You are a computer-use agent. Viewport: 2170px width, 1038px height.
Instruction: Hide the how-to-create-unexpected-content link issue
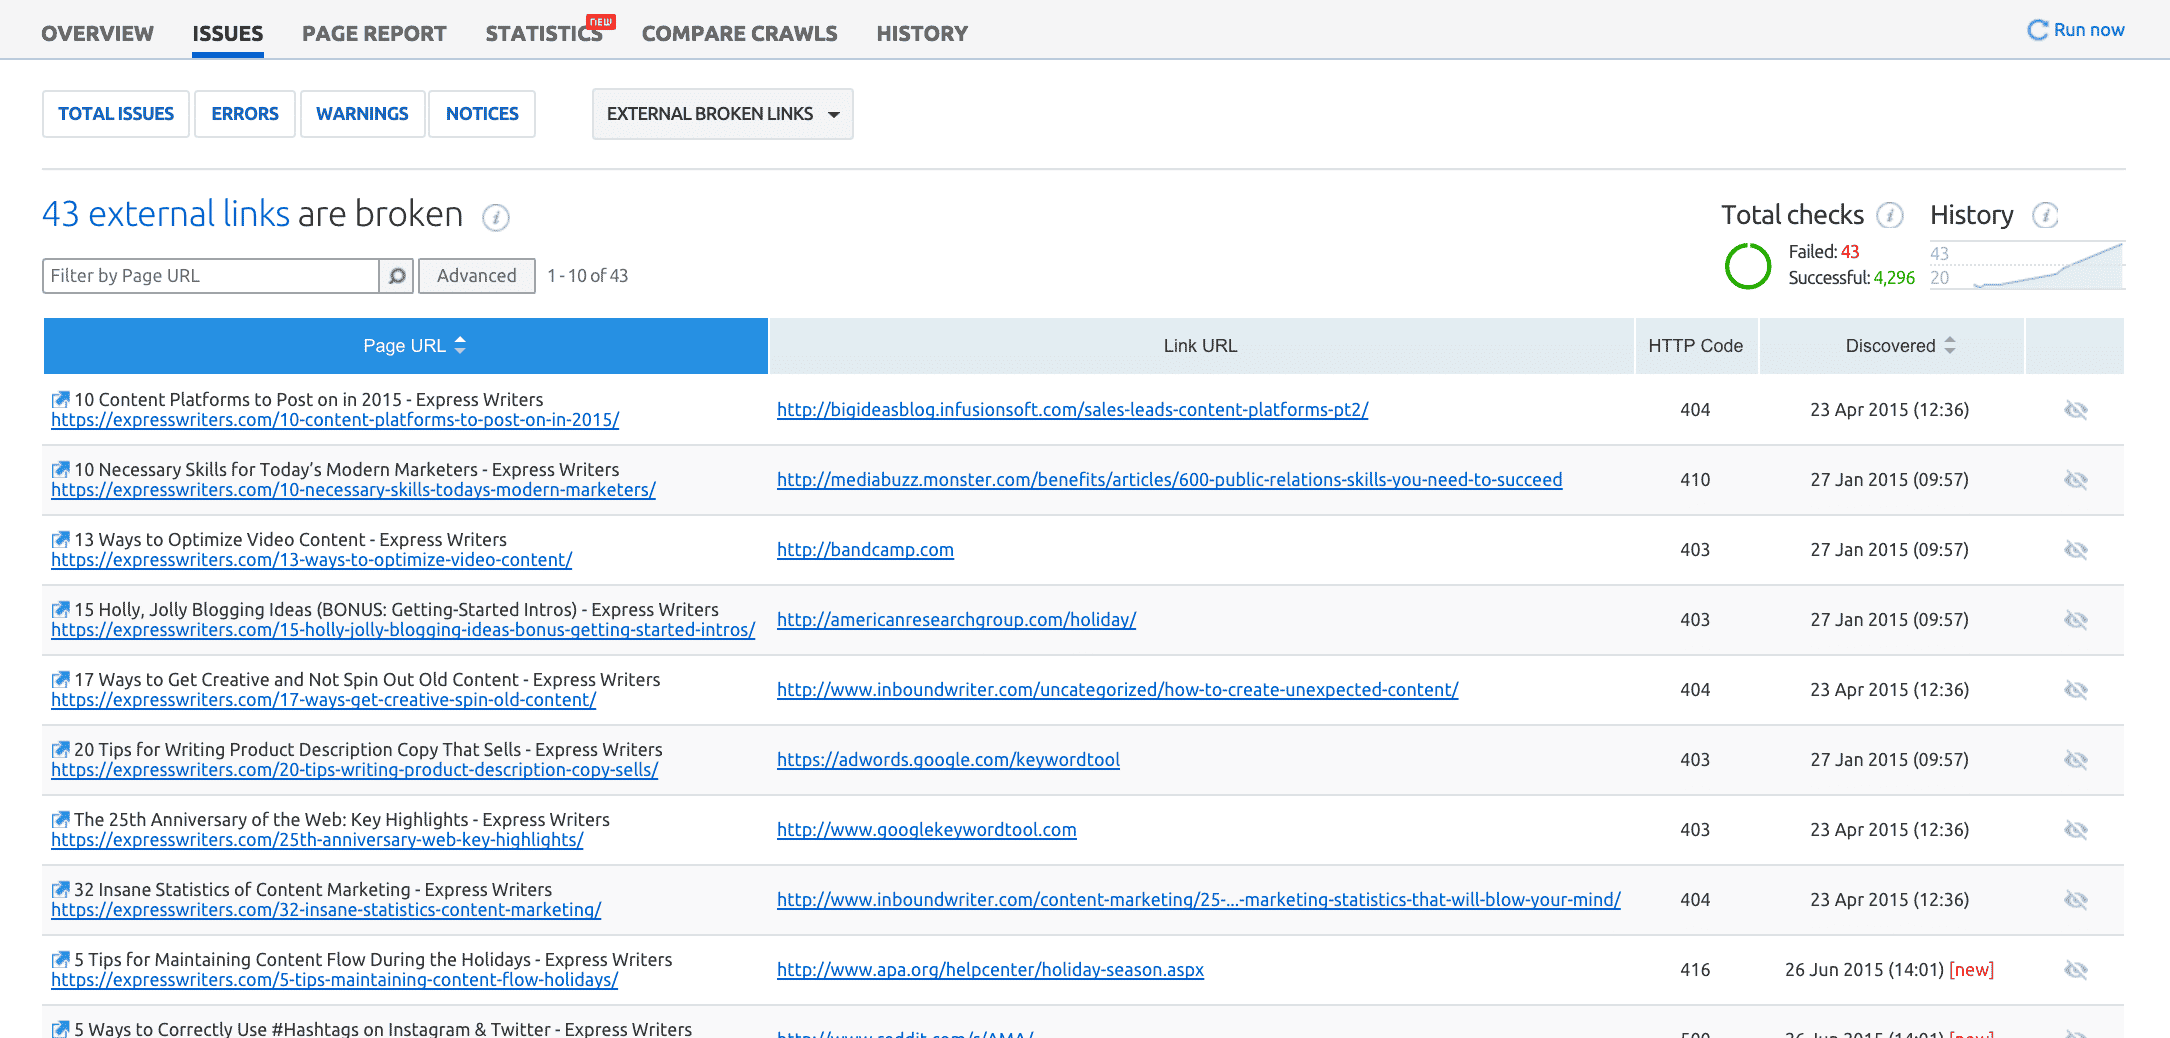(2076, 690)
